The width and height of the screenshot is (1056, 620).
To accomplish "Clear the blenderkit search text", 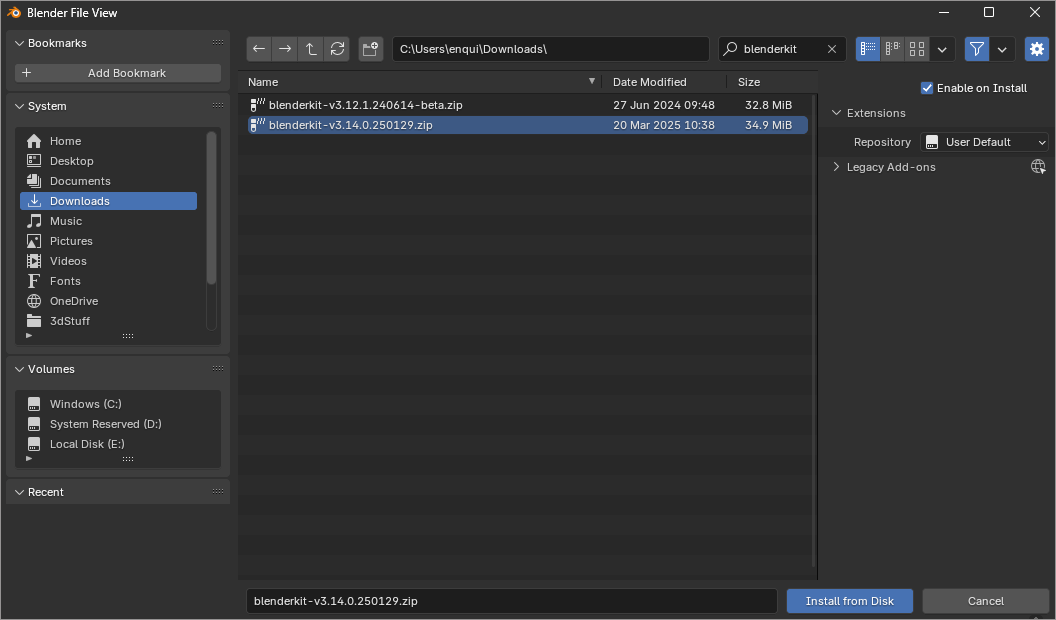I will (832, 49).
